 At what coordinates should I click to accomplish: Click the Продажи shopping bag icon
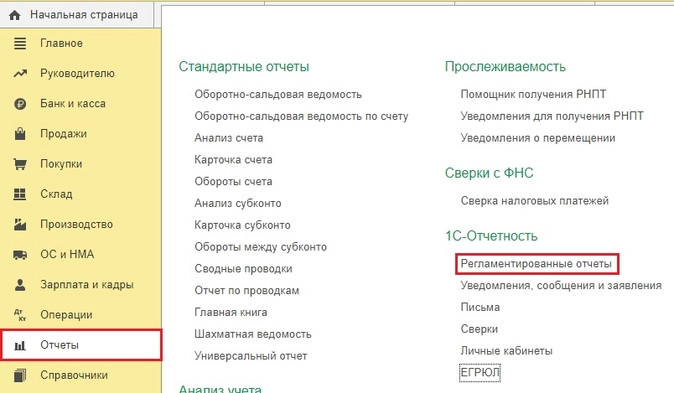[20, 134]
